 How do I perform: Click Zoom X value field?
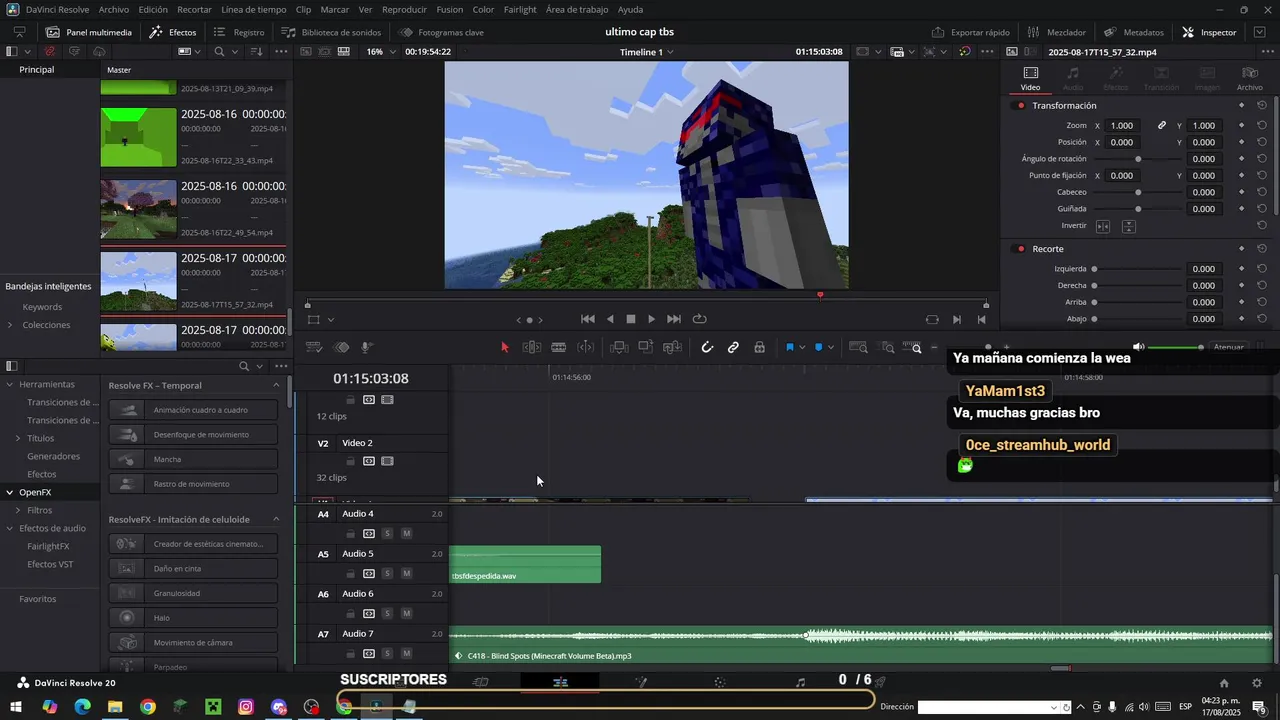(x=1122, y=126)
